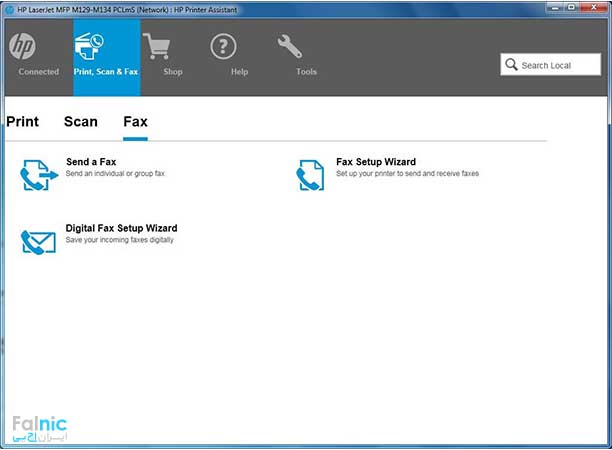Switch to the Print tab
The image size is (612, 450).
pos(23,122)
